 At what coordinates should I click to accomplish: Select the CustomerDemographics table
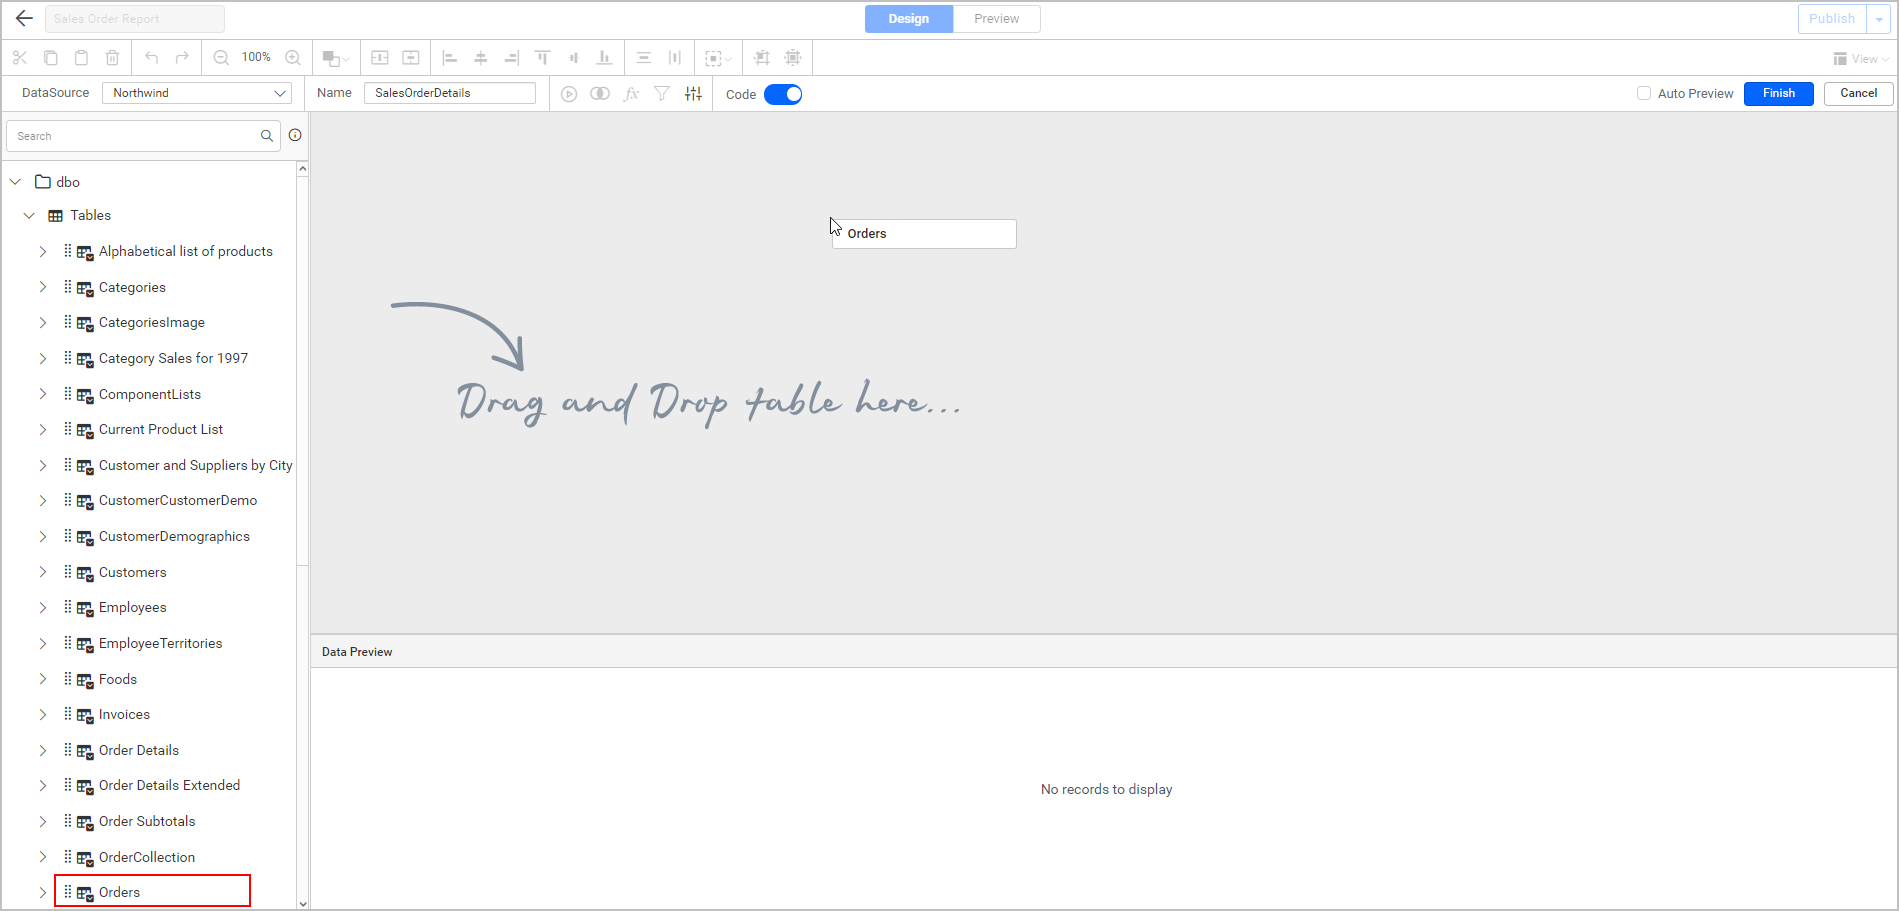[x=174, y=536]
